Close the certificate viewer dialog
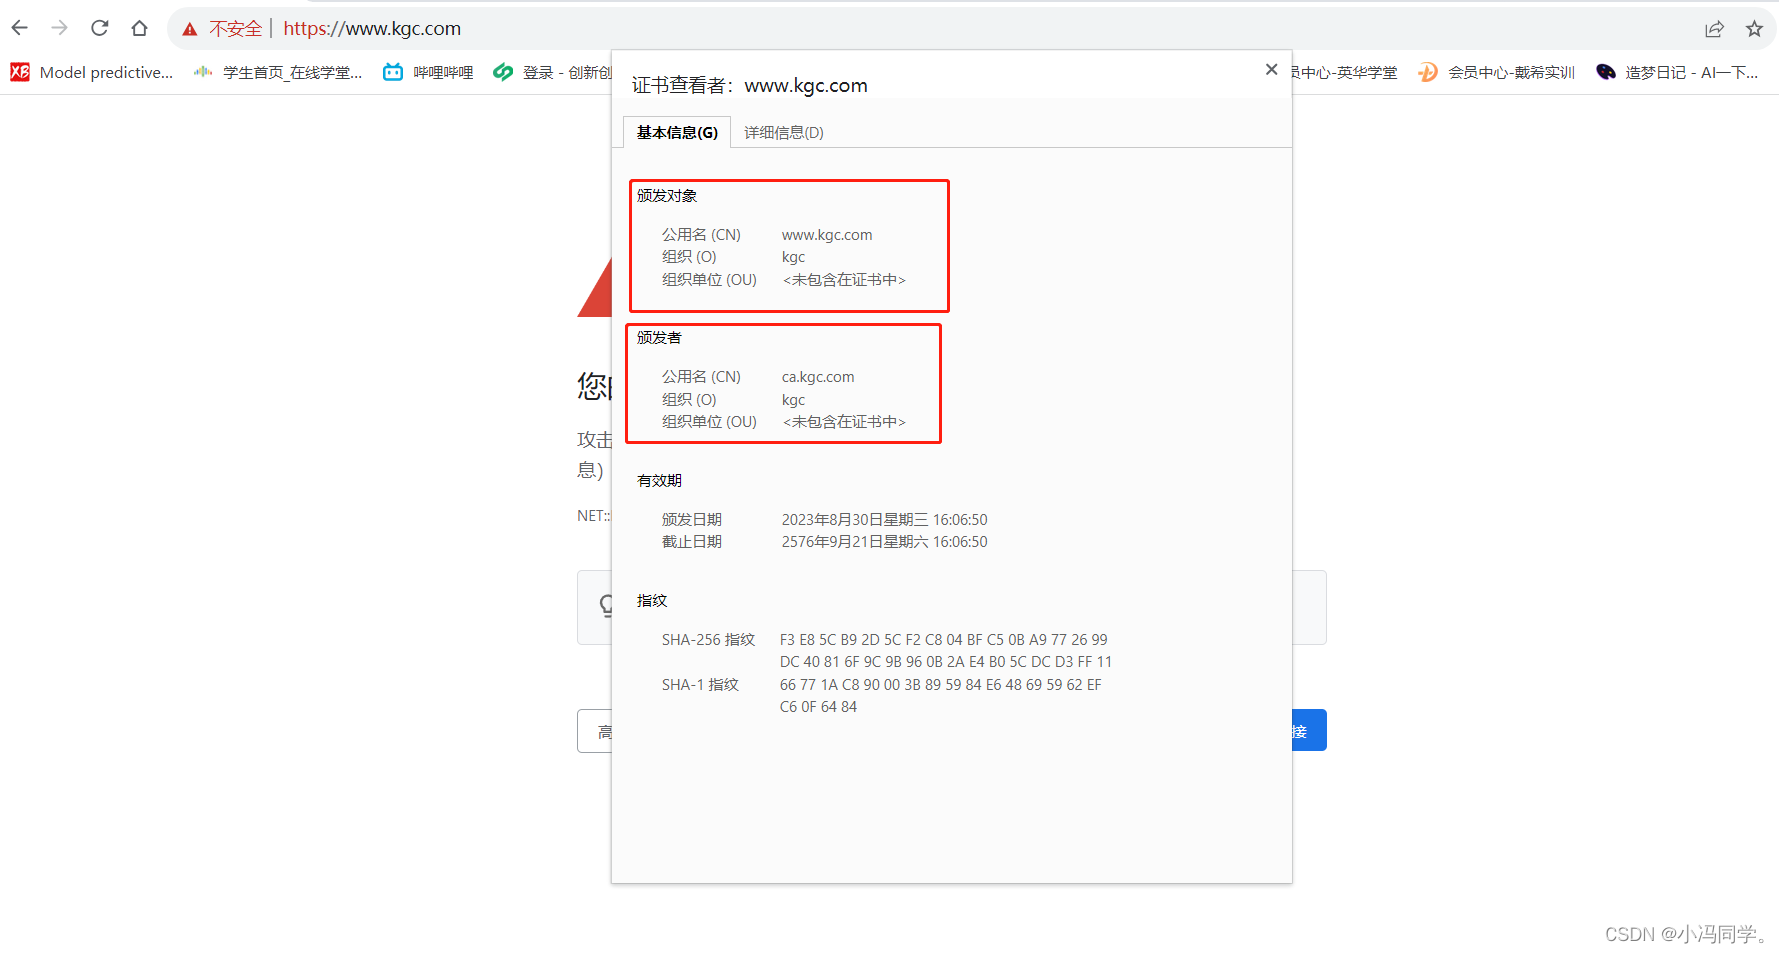Image resolution: width=1779 pixels, height=953 pixels. click(1271, 69)
